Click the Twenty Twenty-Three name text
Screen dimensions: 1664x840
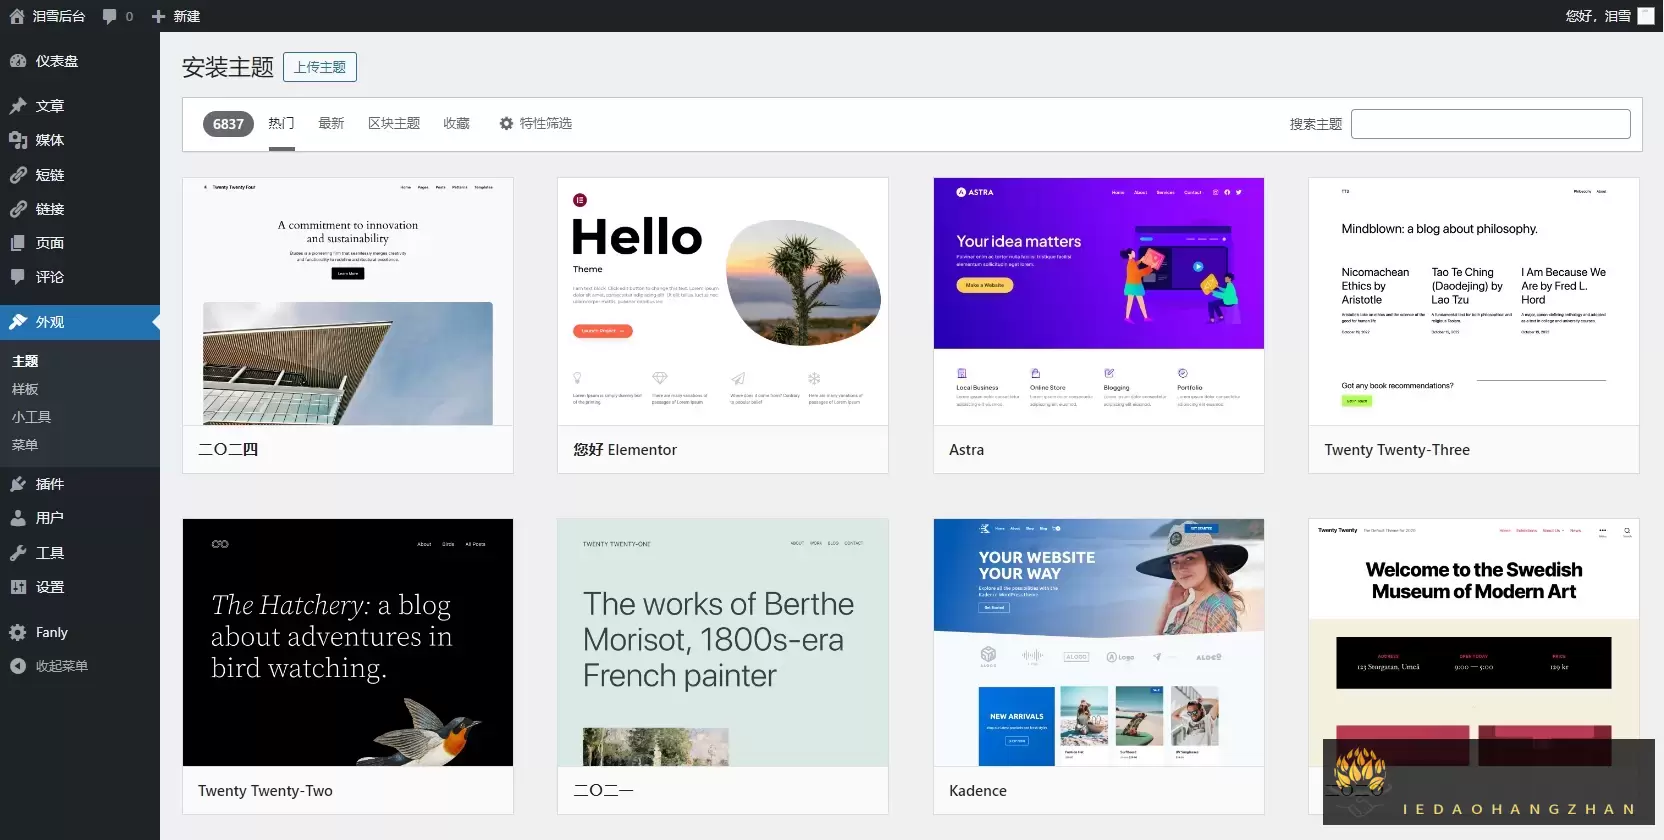(1397, 450)
